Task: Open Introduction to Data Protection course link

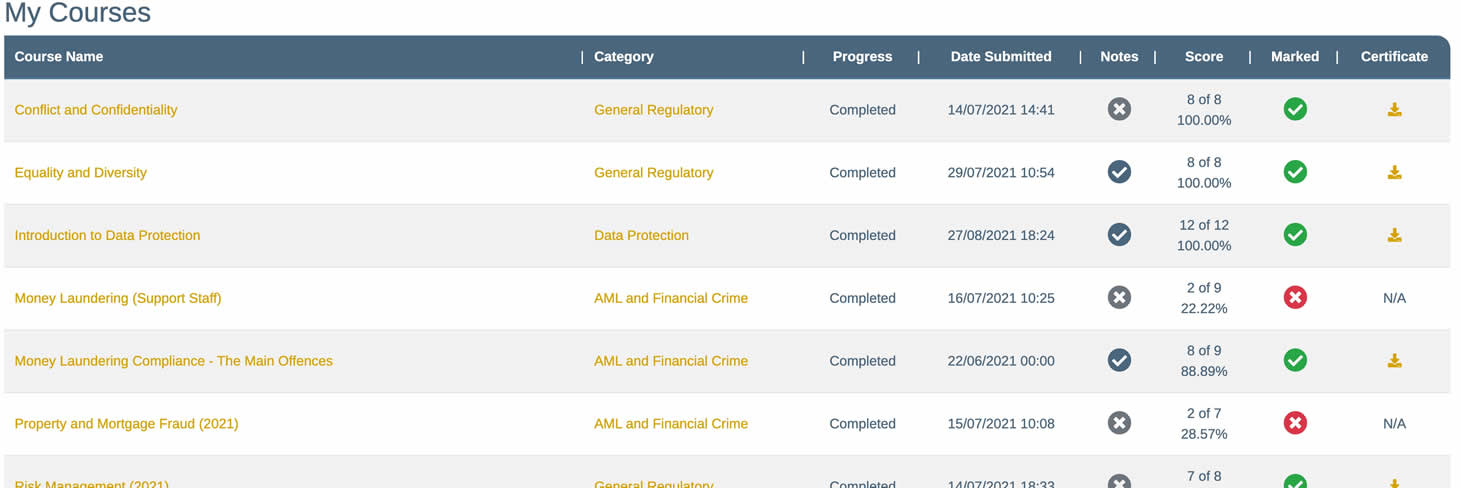Action: point(107,236)
